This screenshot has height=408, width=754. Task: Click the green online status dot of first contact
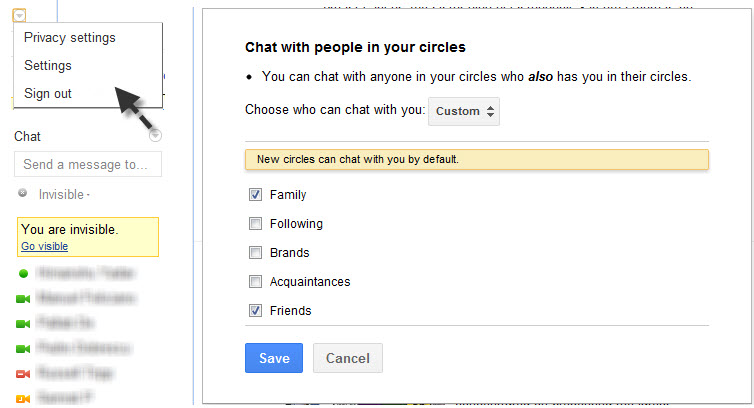pyautogui.click(x=23, y=274)
